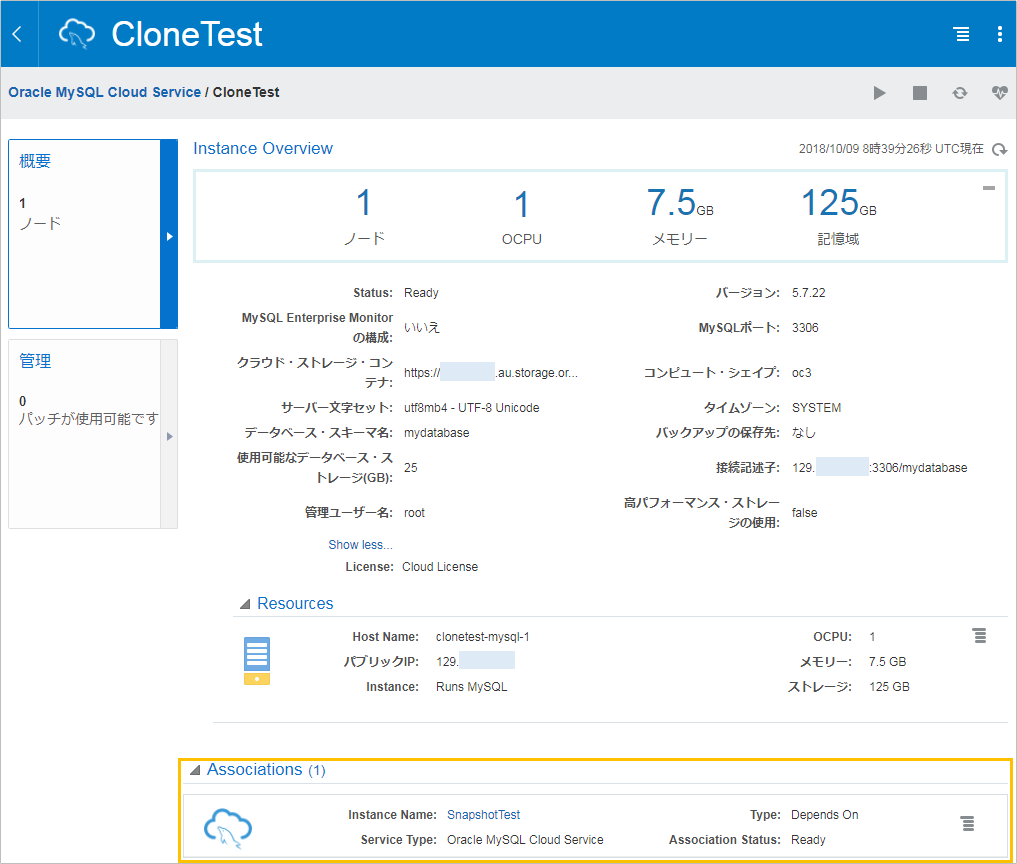The width and height of the screenshot is (1017, 864).
Task: Click the 125 GB storage summary figure
Action: click(839, 202)
